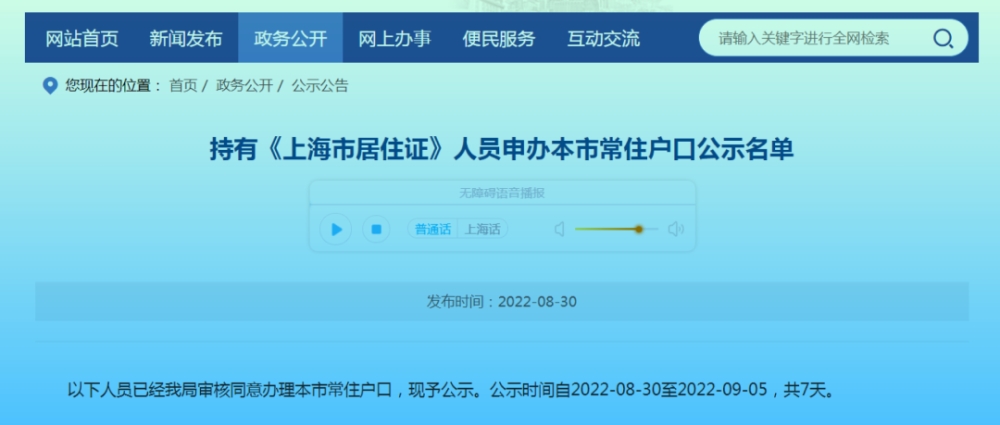Click the search magnifier icon
Screen dimensions: 1000x425
pos(943,39)
